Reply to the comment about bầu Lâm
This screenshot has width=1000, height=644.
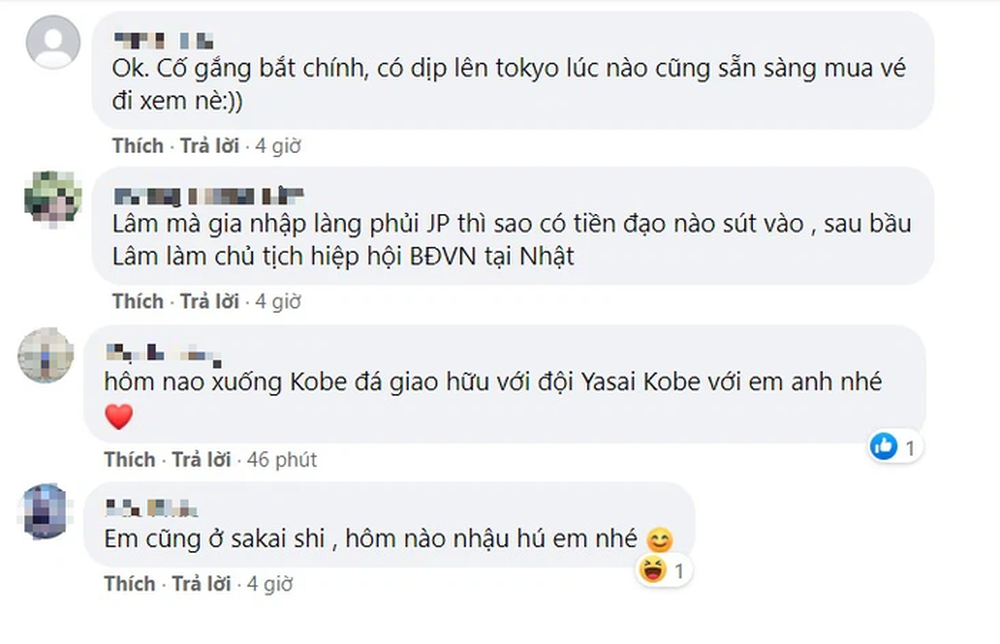tap(209, 301)
